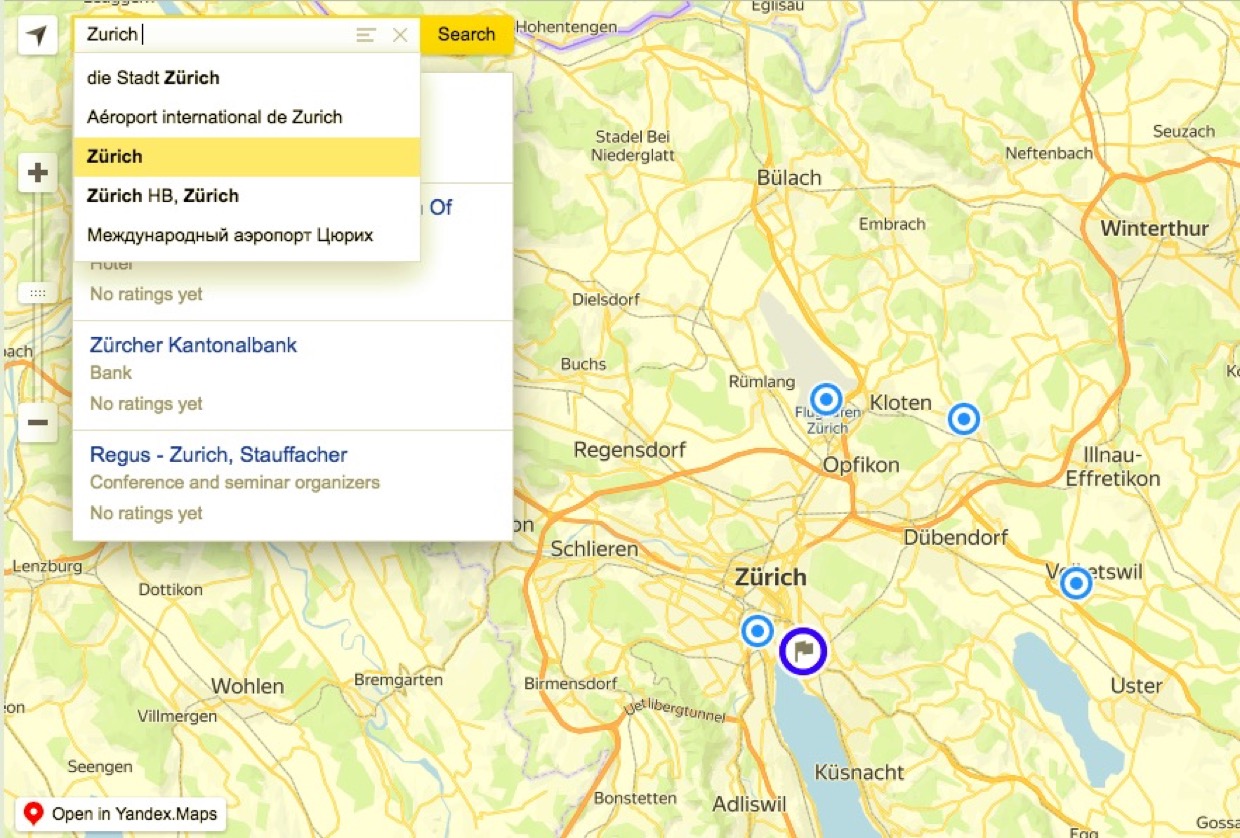1240x838 pixels.
Task: Click the Bülach town label
Action: click(x=789, y=178)
